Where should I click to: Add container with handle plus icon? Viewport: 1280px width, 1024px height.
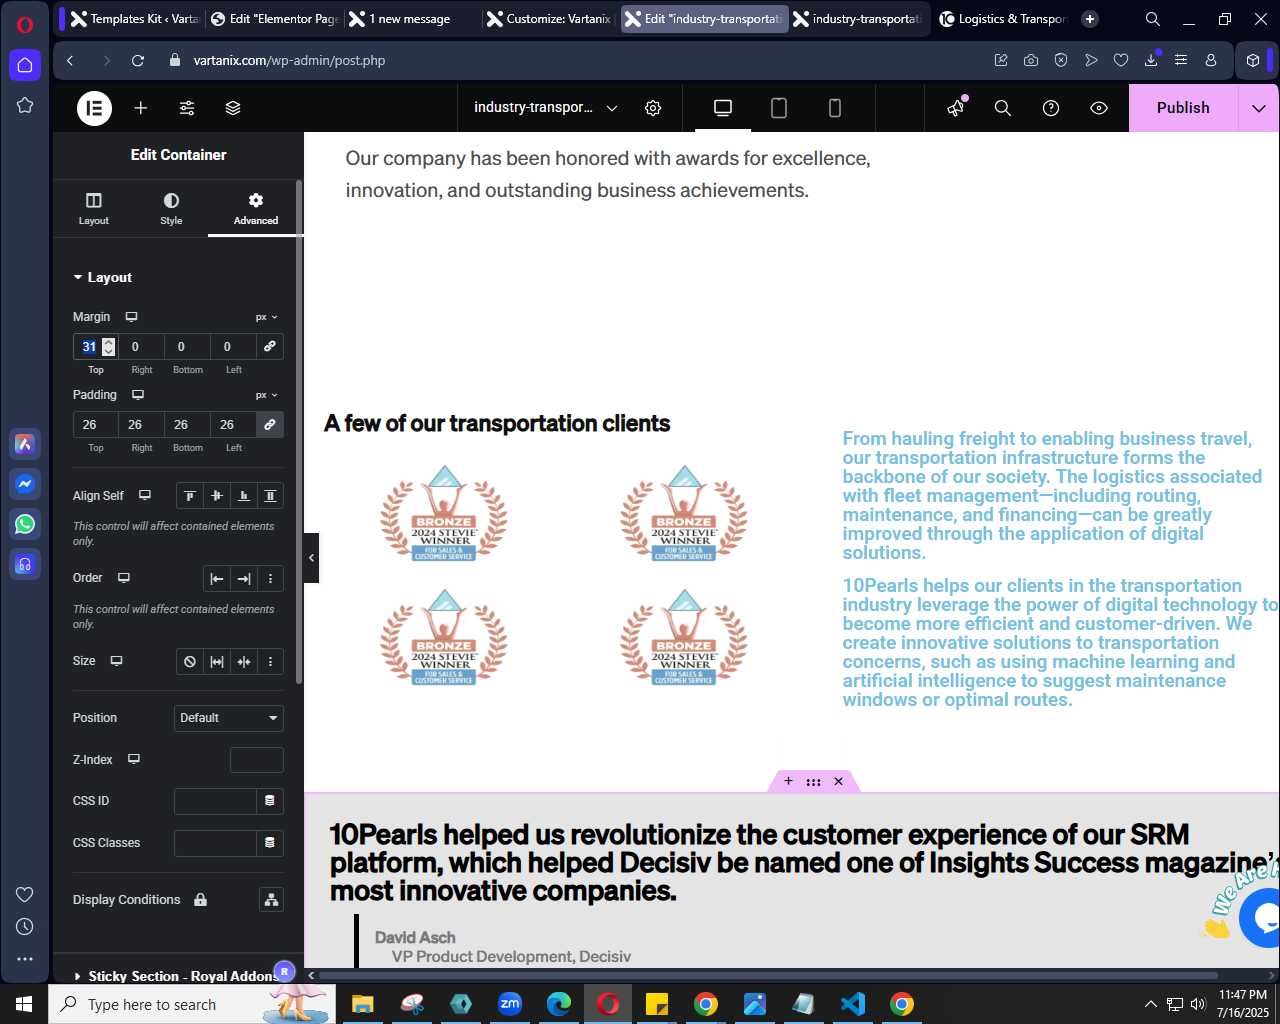point(788,781)
